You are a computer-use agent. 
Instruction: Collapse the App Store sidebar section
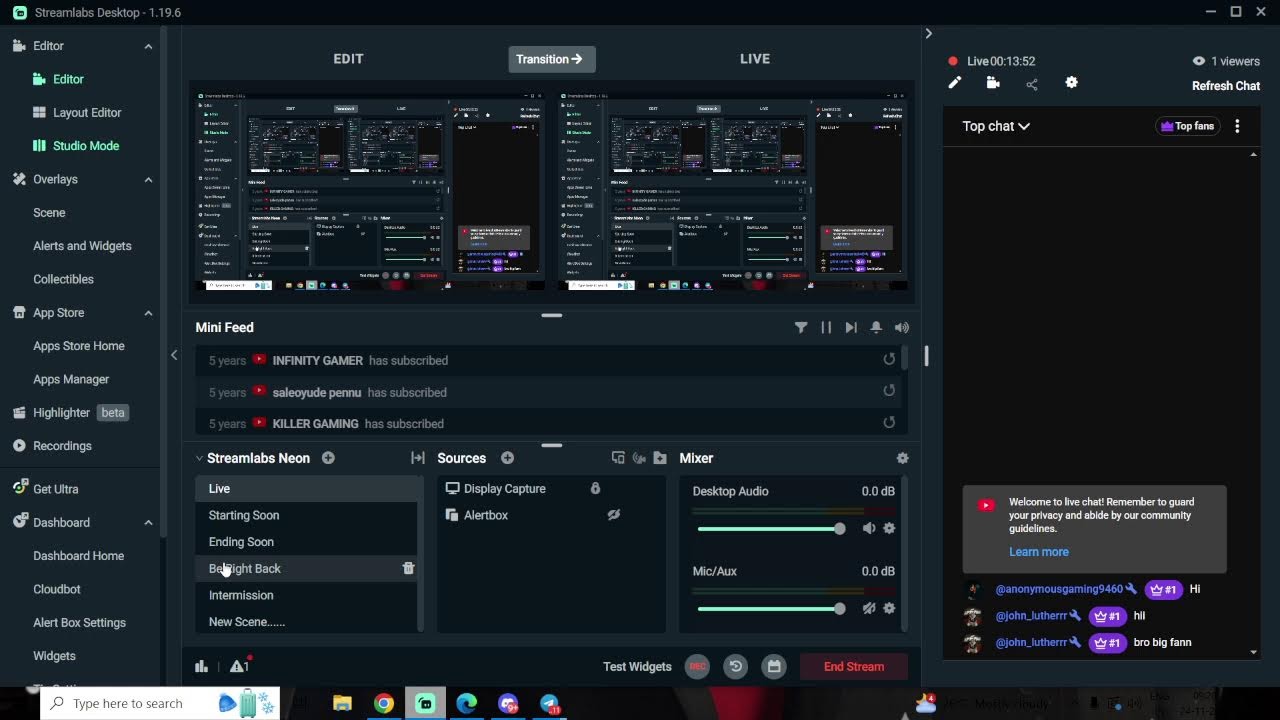pyautogui.click(x=148, y=313)
